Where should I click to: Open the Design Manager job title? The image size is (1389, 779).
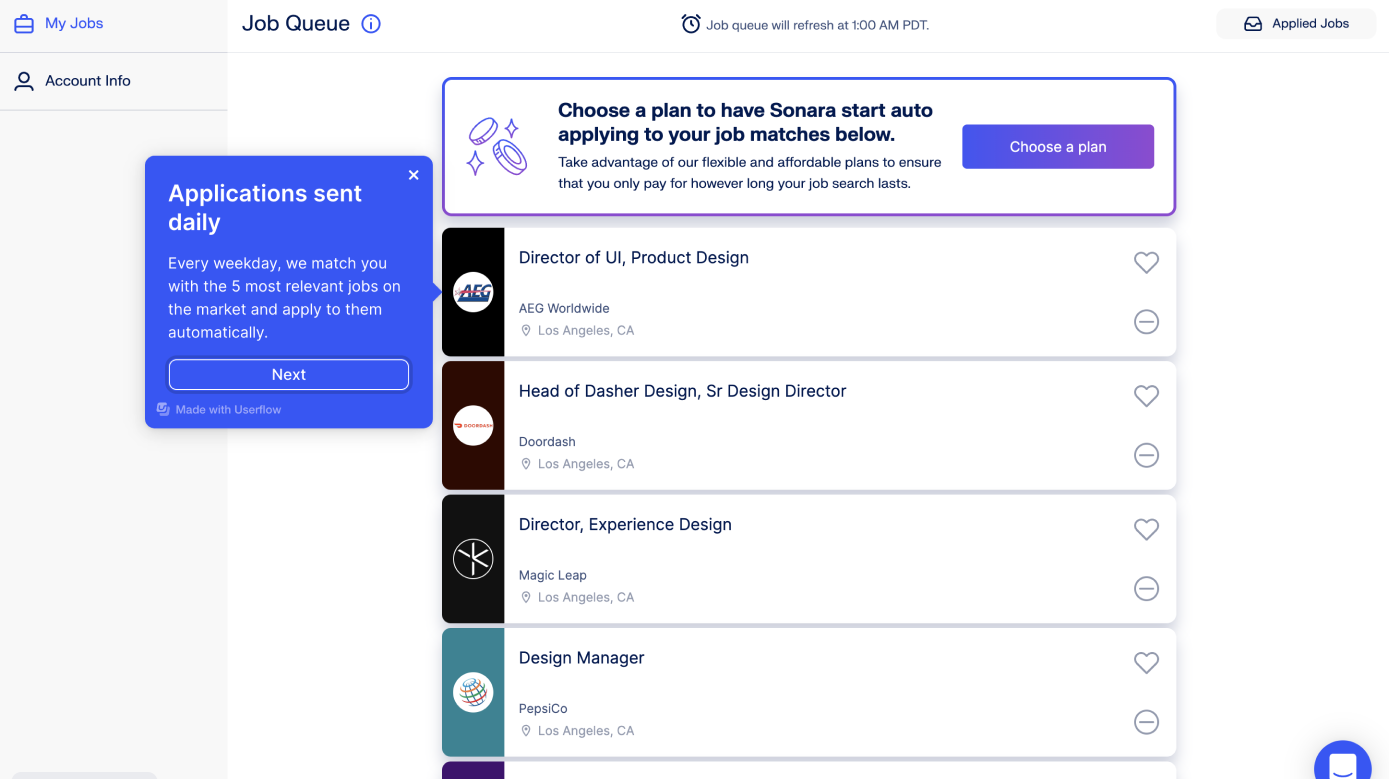(581, 658)
